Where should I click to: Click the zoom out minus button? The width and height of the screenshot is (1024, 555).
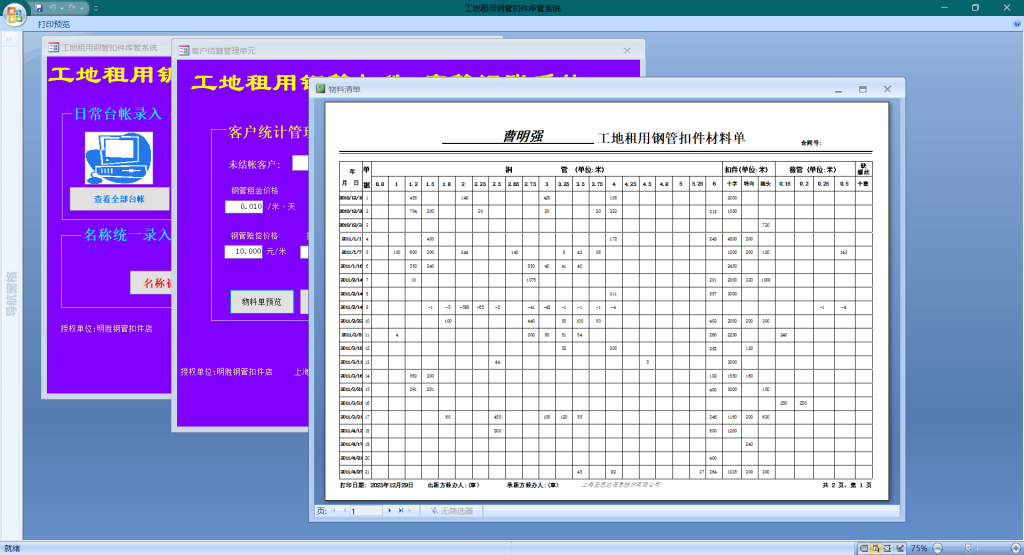tap(937, 548)
